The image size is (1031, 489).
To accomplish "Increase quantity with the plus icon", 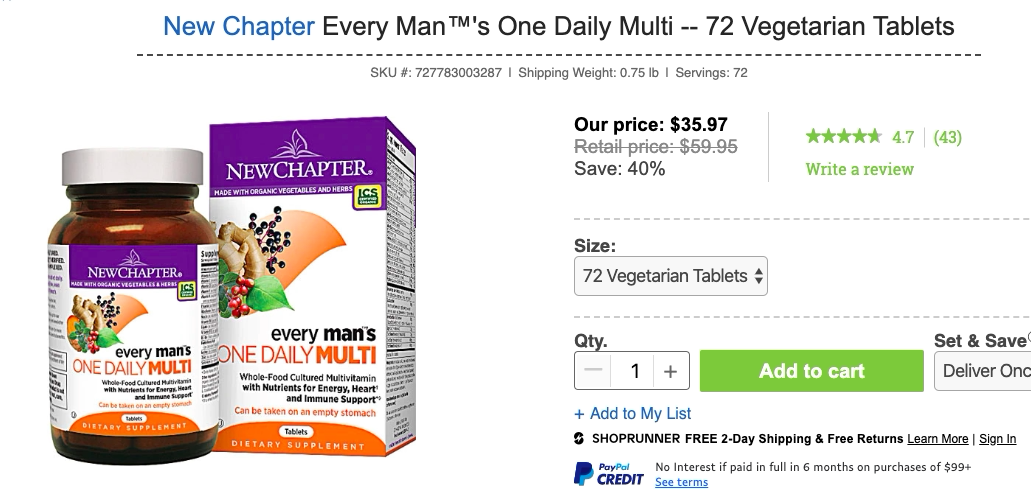I will 670,371.
